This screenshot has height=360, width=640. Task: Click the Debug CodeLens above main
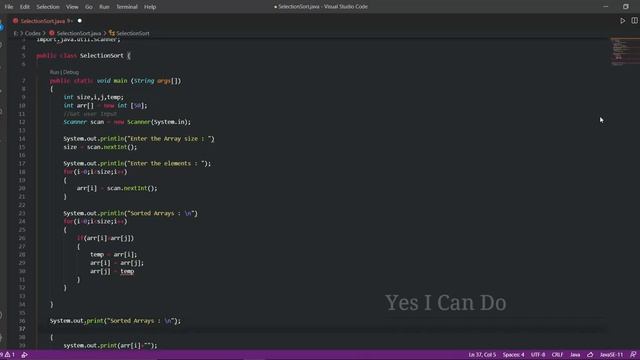[x=71, y=72]
